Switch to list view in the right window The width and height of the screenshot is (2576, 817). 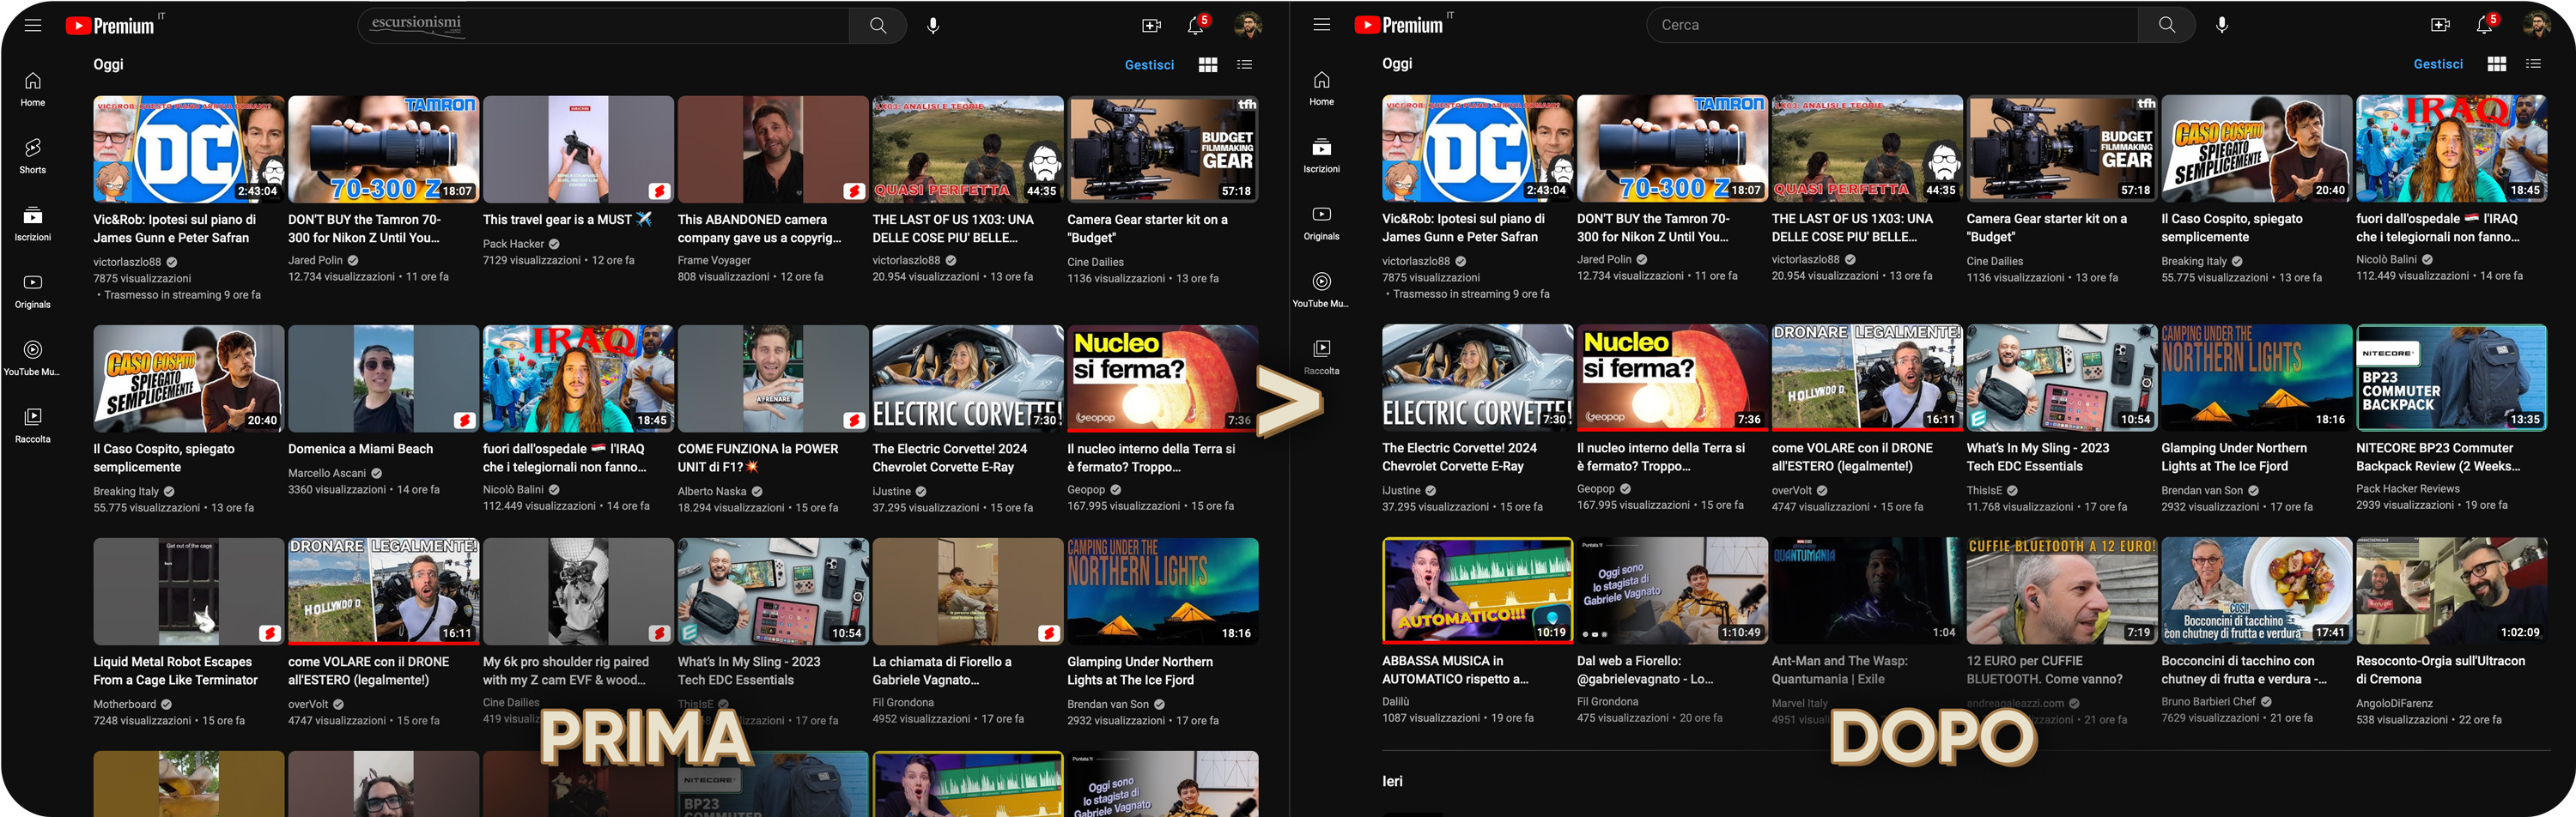click(x=2533, y=64)
